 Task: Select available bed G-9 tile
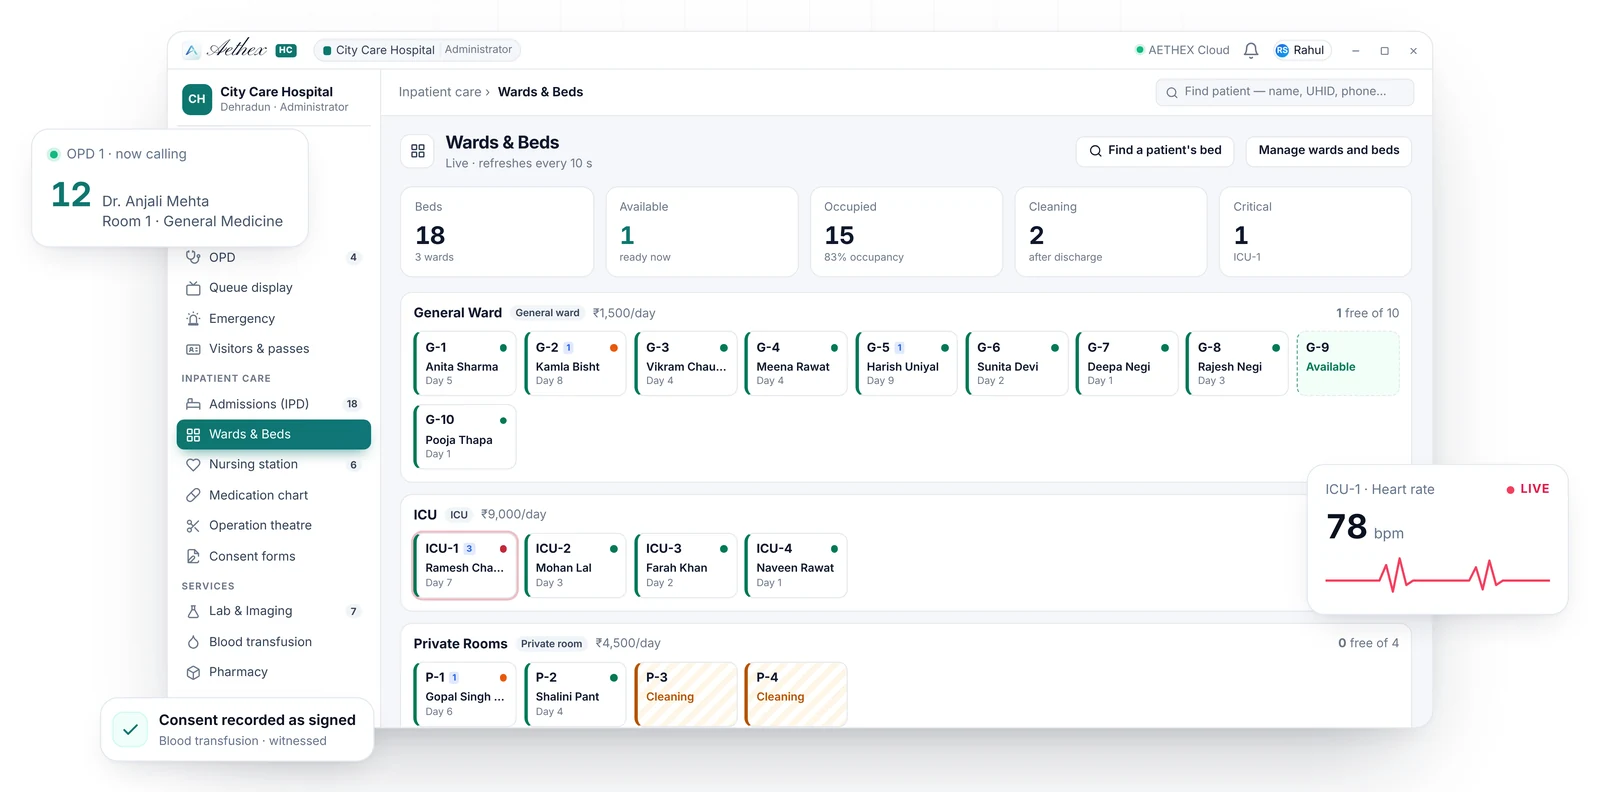[1347, 364]
